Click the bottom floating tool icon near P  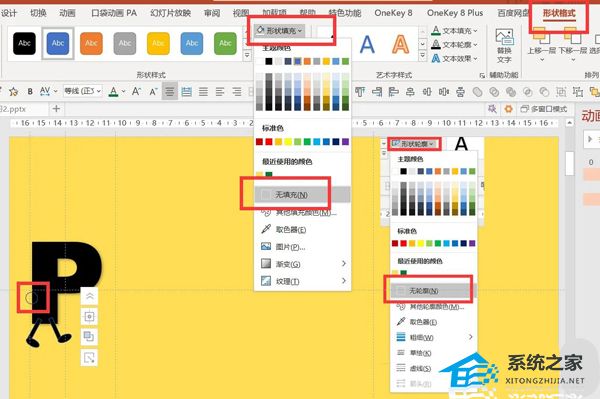89,358
